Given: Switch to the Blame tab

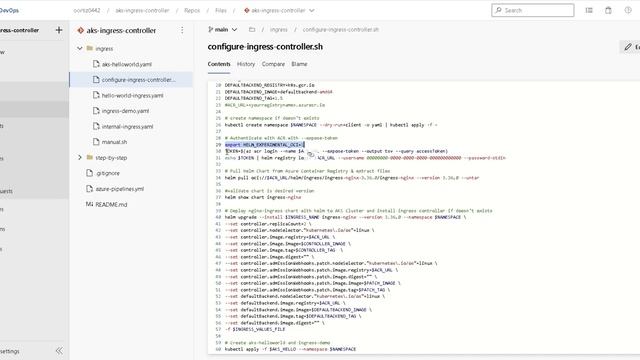Looking at the screenshot, I should [299, 64].
